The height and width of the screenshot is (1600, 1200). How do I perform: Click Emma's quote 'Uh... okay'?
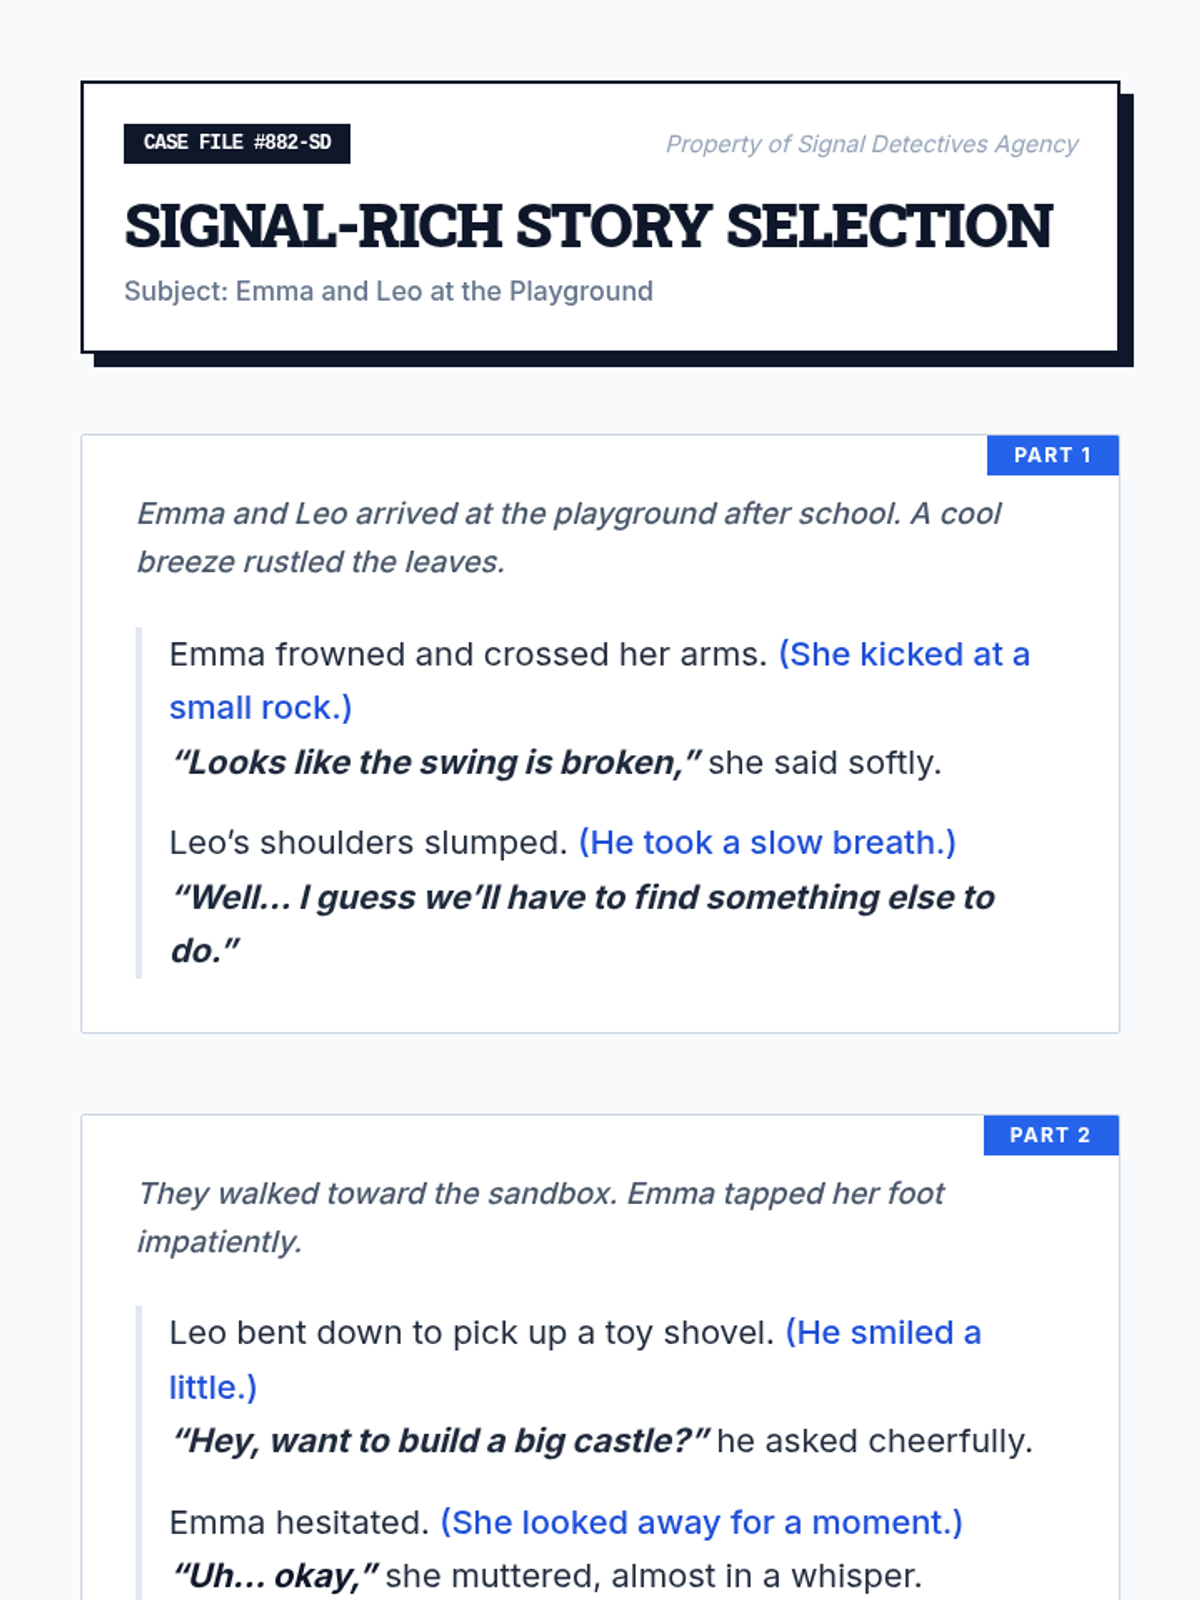275,1576
